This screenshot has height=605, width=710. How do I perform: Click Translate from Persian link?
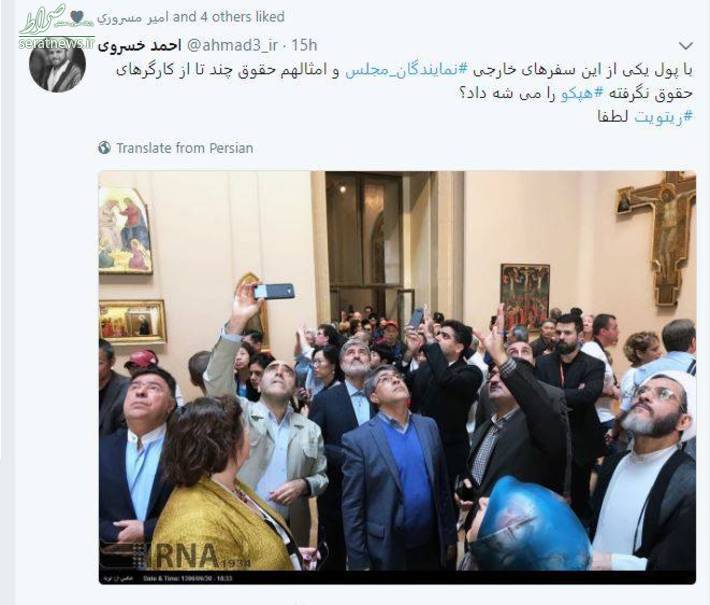(x=185, y=148)
